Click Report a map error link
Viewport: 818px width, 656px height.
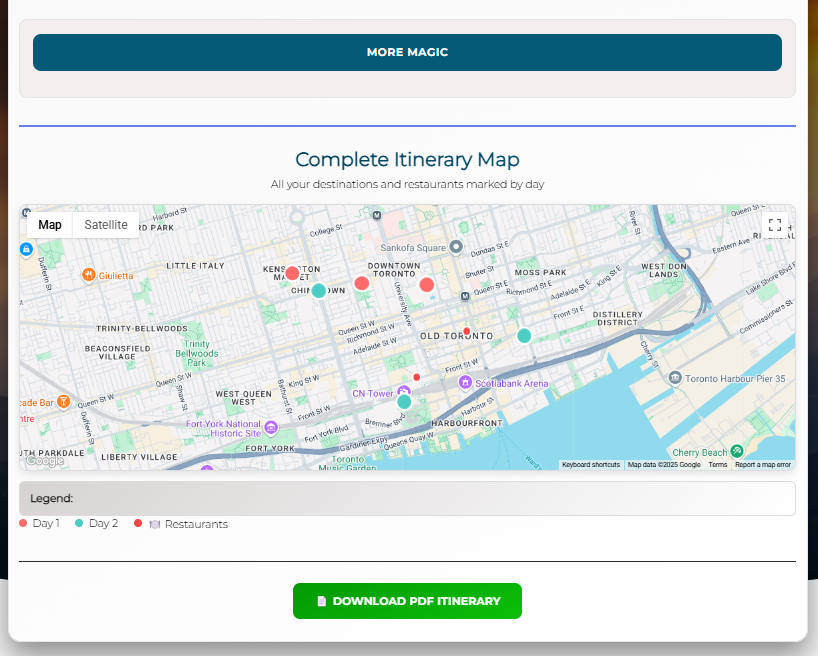click(763, 464)
